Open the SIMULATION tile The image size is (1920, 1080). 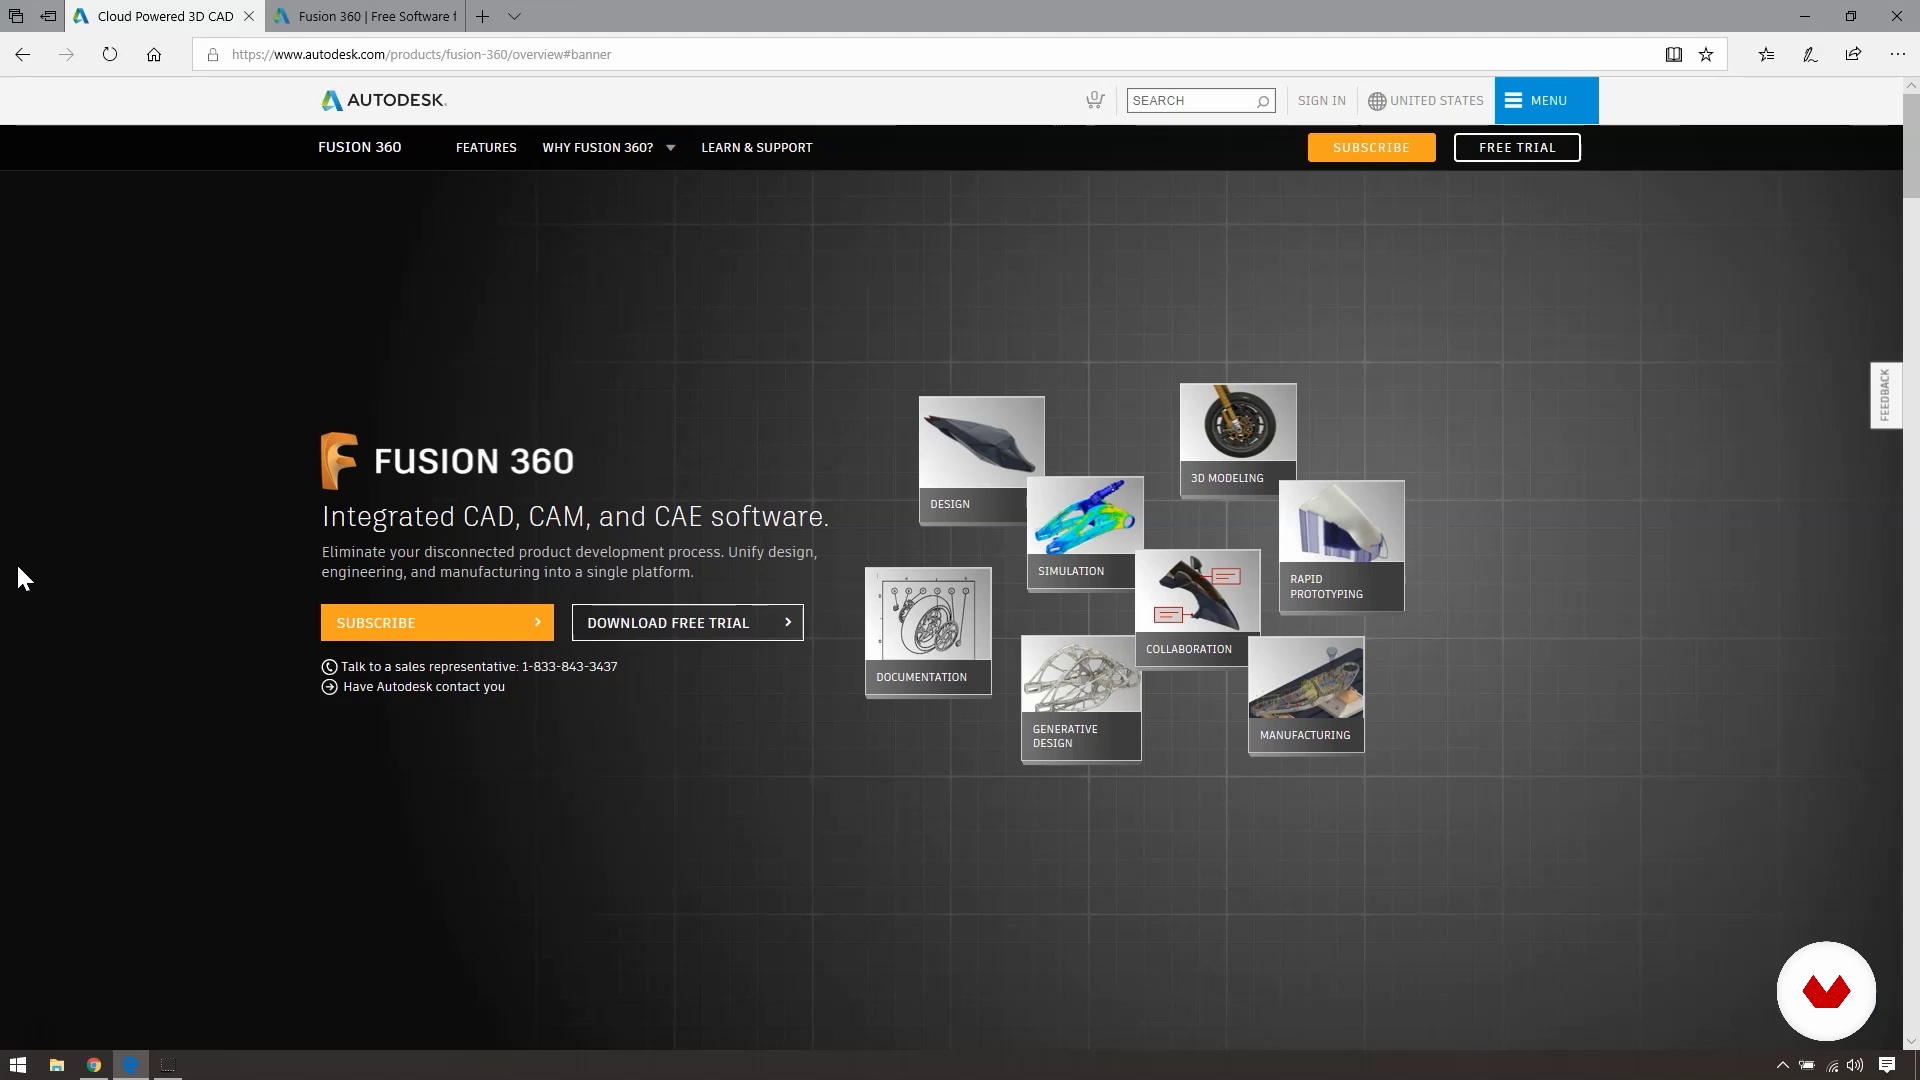(1085, 533)
